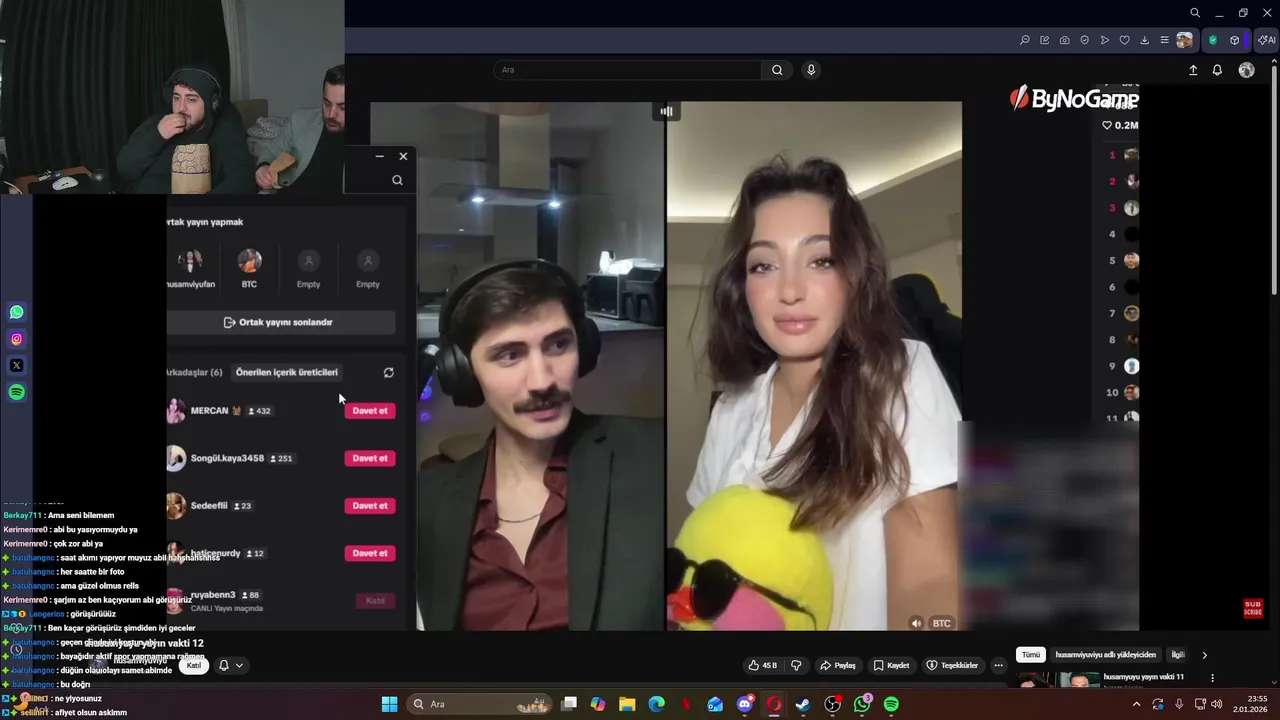Show hidden system tray icons
The image size is (1280, 720).
point(1136,704)
